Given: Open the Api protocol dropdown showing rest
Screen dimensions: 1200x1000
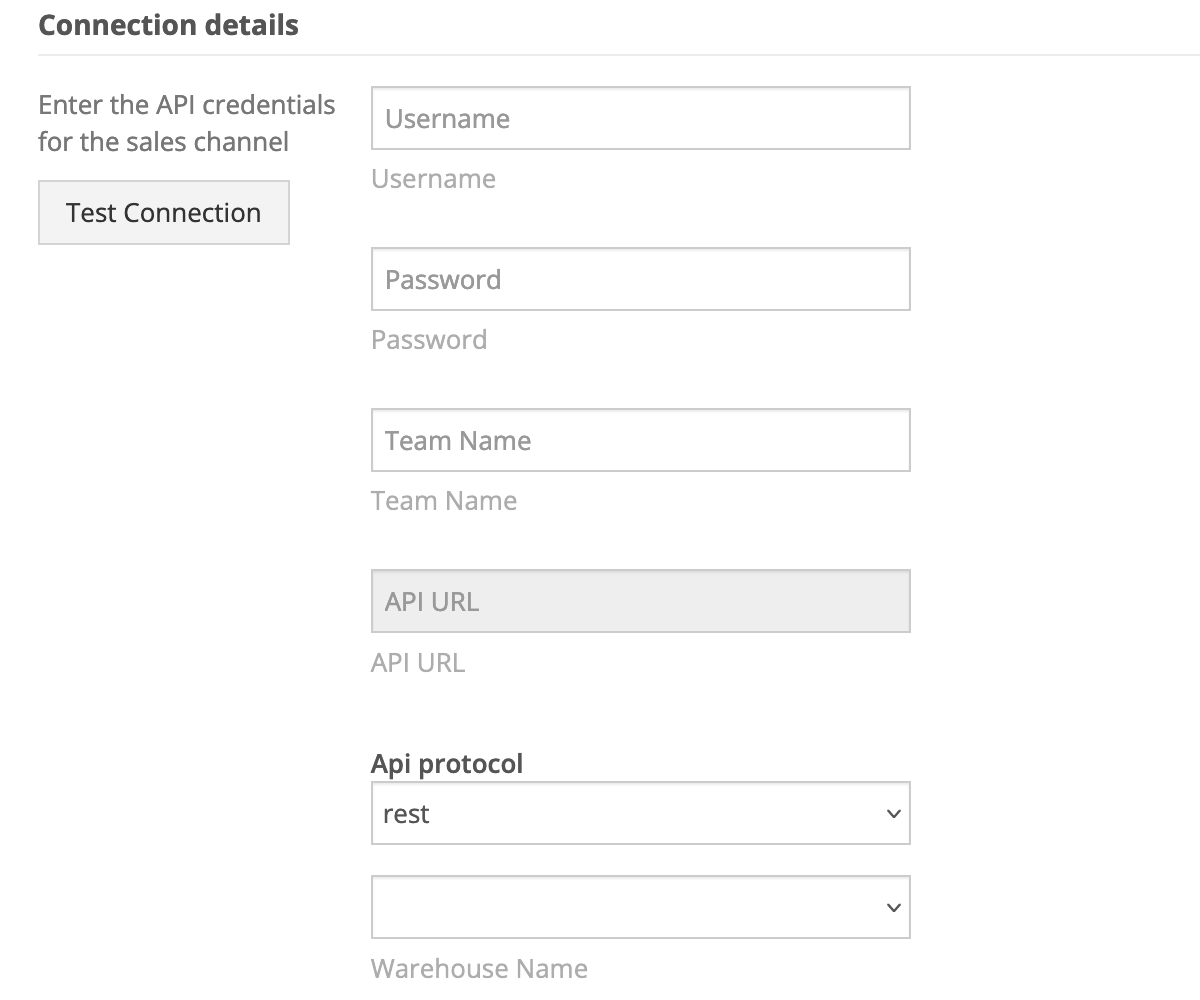Looking at the screenshot, I should point(640,814).
